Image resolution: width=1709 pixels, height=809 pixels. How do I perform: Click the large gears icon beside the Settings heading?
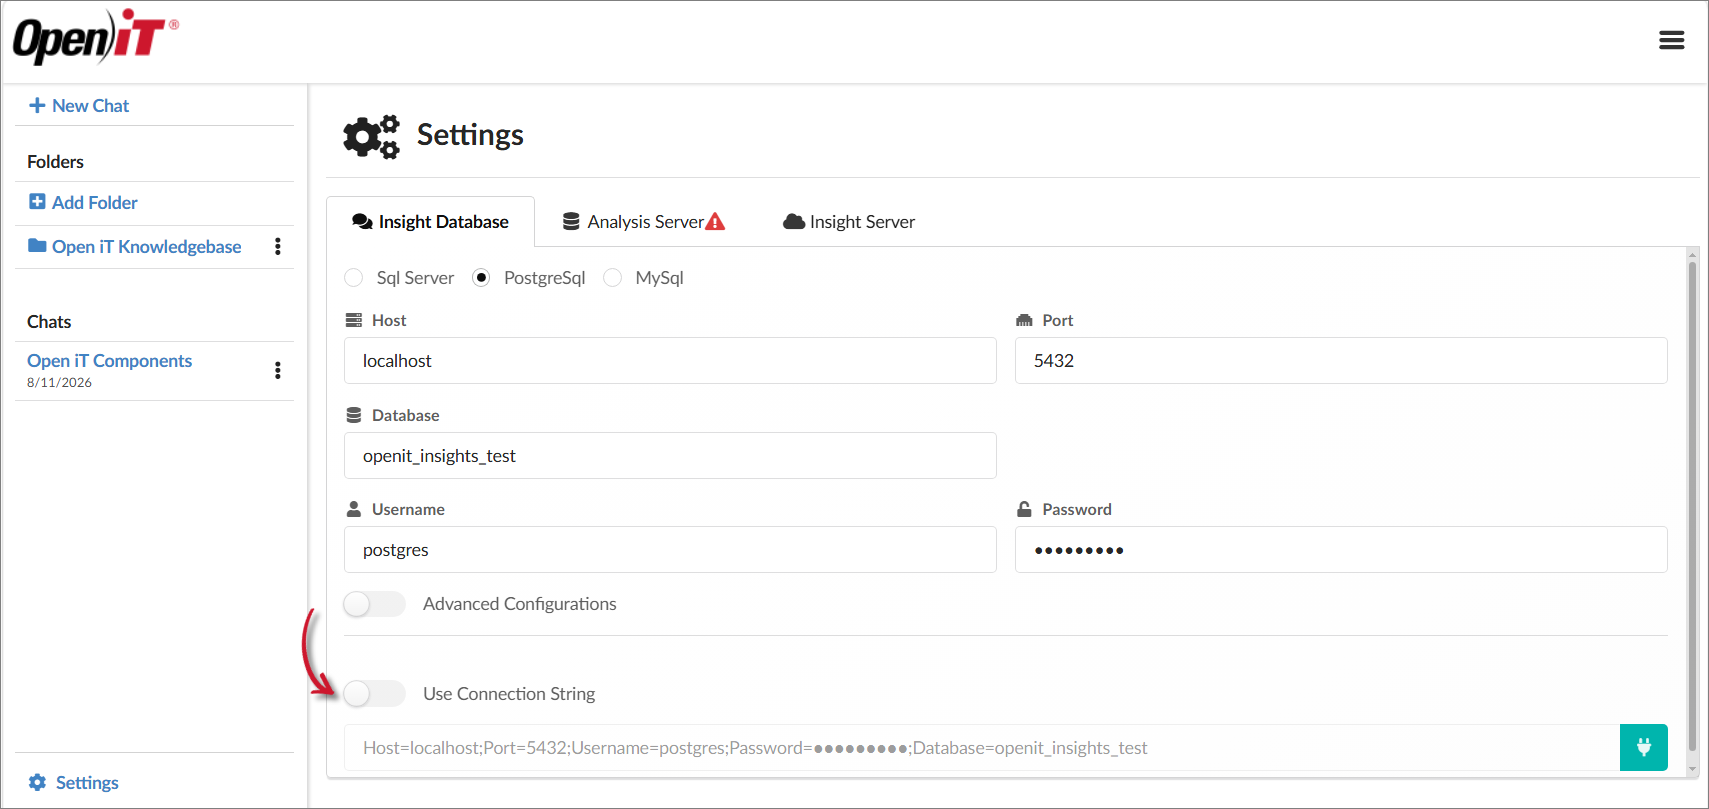tap(371, 136)
